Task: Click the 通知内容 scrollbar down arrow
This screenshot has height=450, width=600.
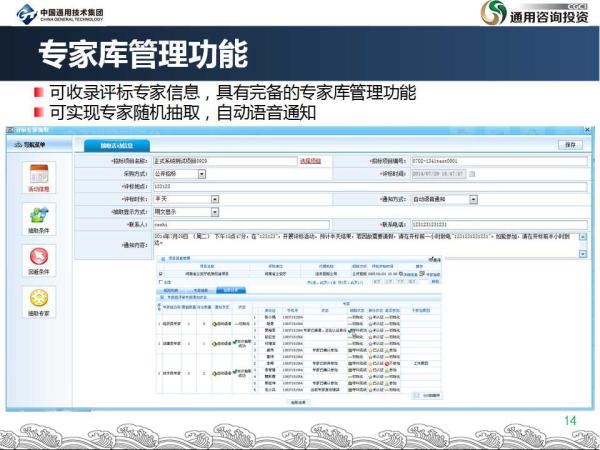Action: point(583,254)
